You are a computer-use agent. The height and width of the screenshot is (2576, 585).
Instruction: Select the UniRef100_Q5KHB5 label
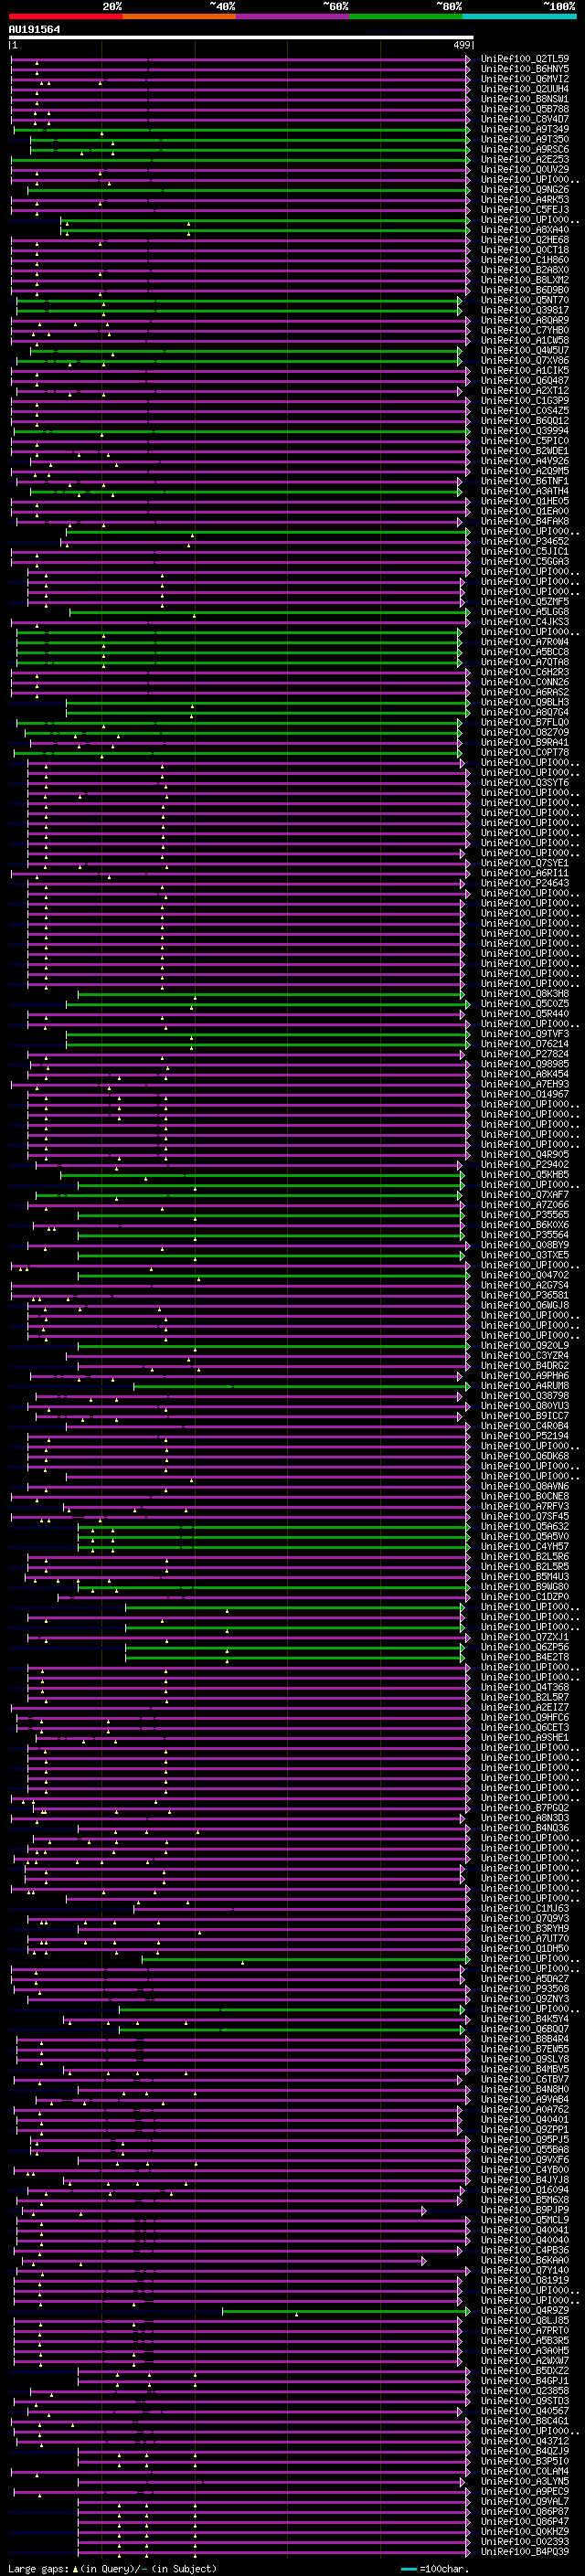(x=525, y=1175)
